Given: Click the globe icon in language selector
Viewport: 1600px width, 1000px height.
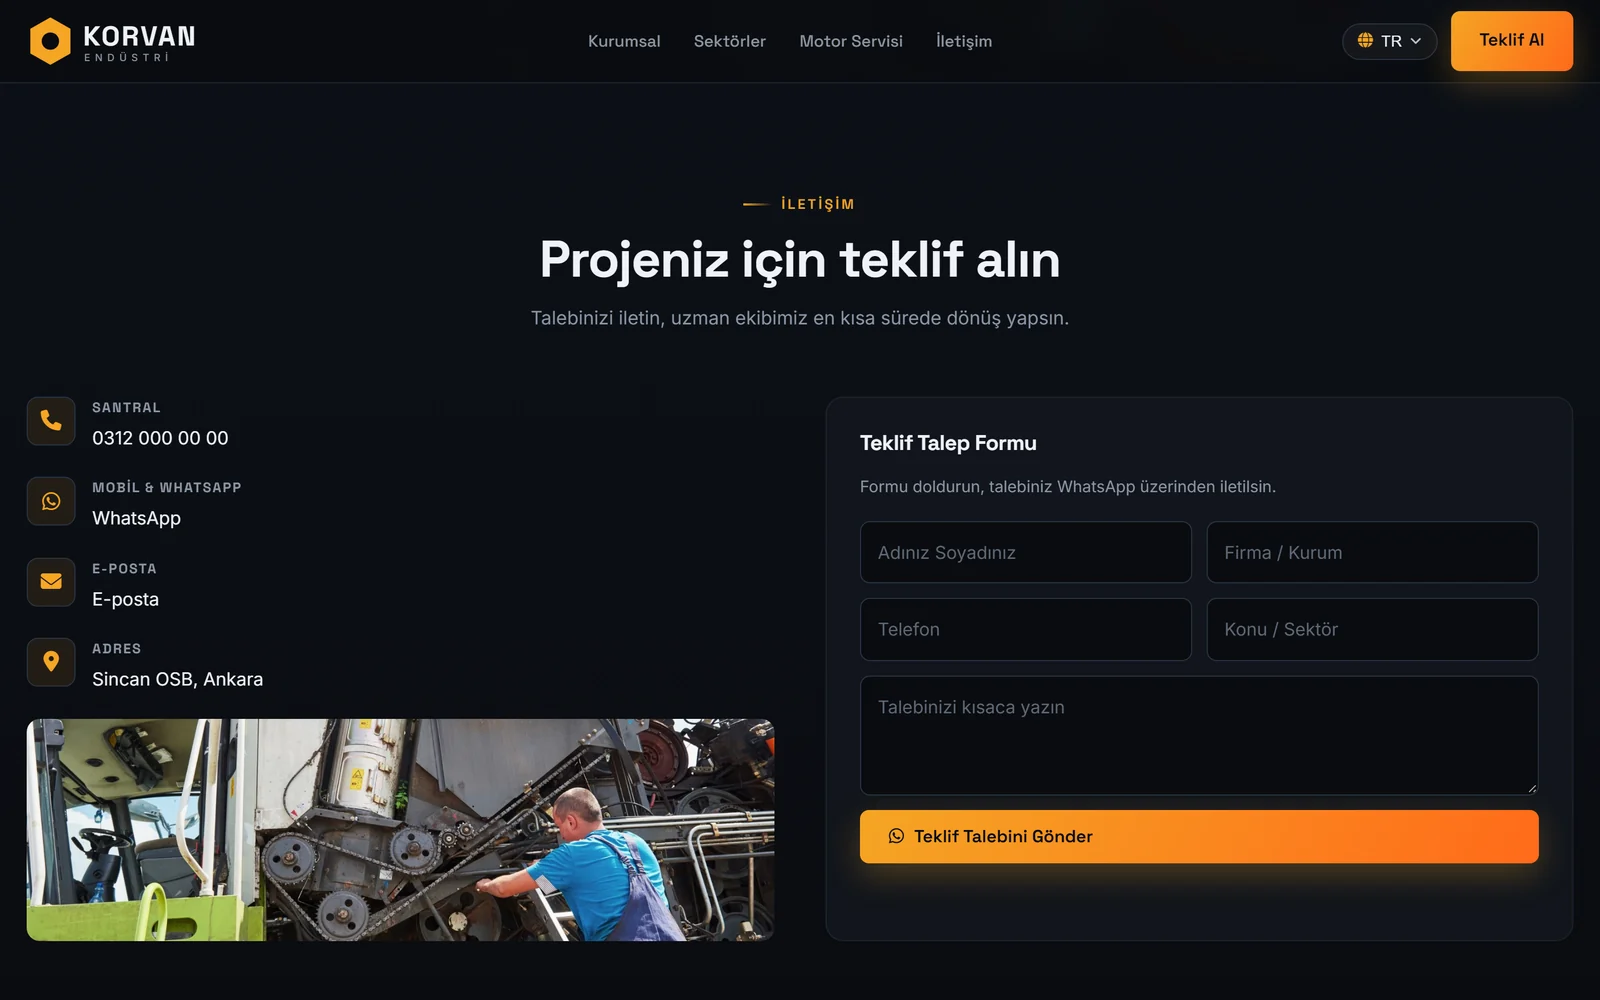Looking at the screenshot, I should click(1365, 41).
